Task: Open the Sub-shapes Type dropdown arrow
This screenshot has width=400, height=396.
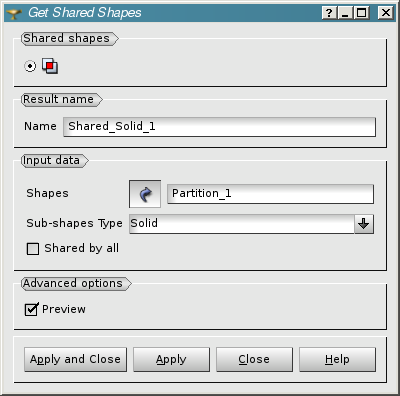Action: coord(364,224)
